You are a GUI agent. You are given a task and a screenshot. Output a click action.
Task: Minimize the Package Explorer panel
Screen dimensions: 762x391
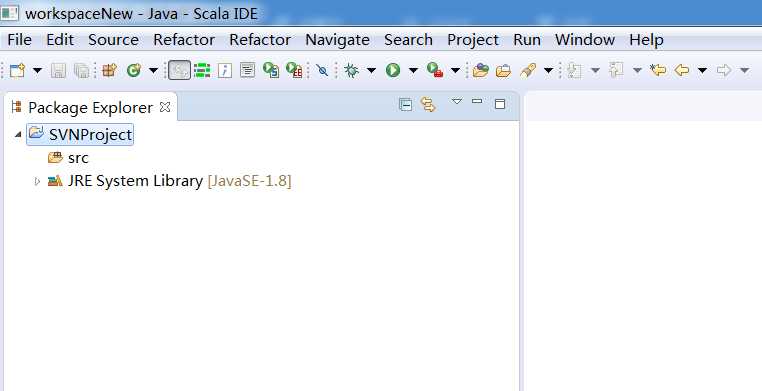click(477, 102)
